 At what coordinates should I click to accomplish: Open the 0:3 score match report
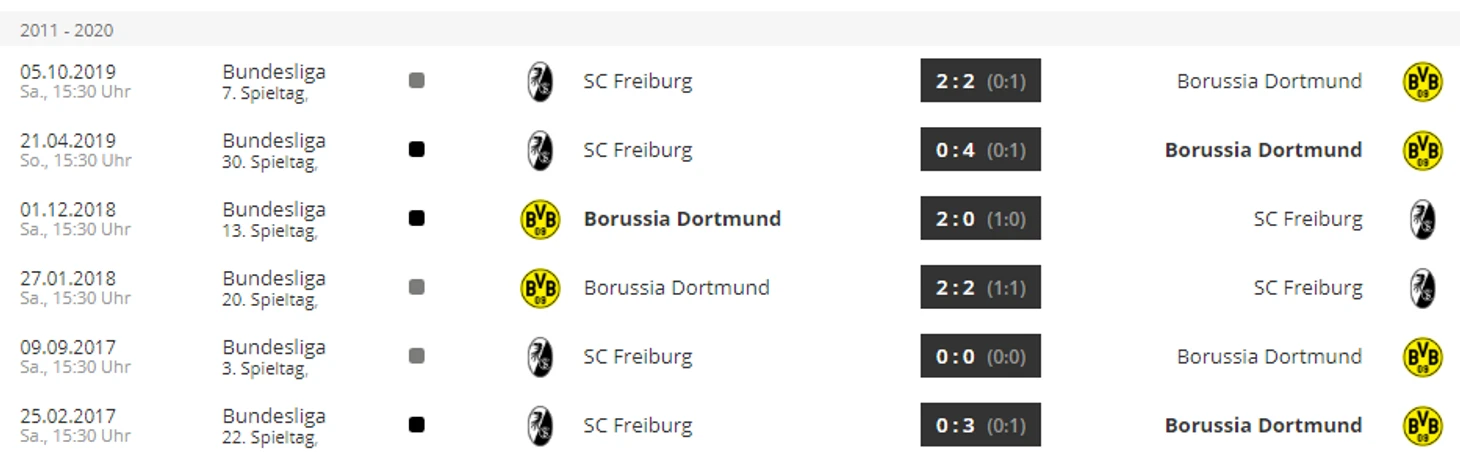pos(980,425)
